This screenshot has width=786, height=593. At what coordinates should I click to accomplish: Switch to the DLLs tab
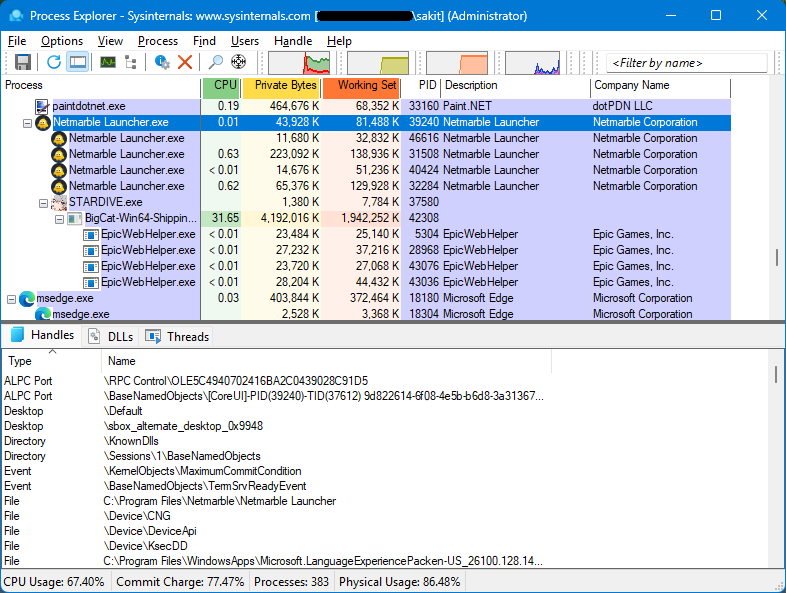coord(111,336)
